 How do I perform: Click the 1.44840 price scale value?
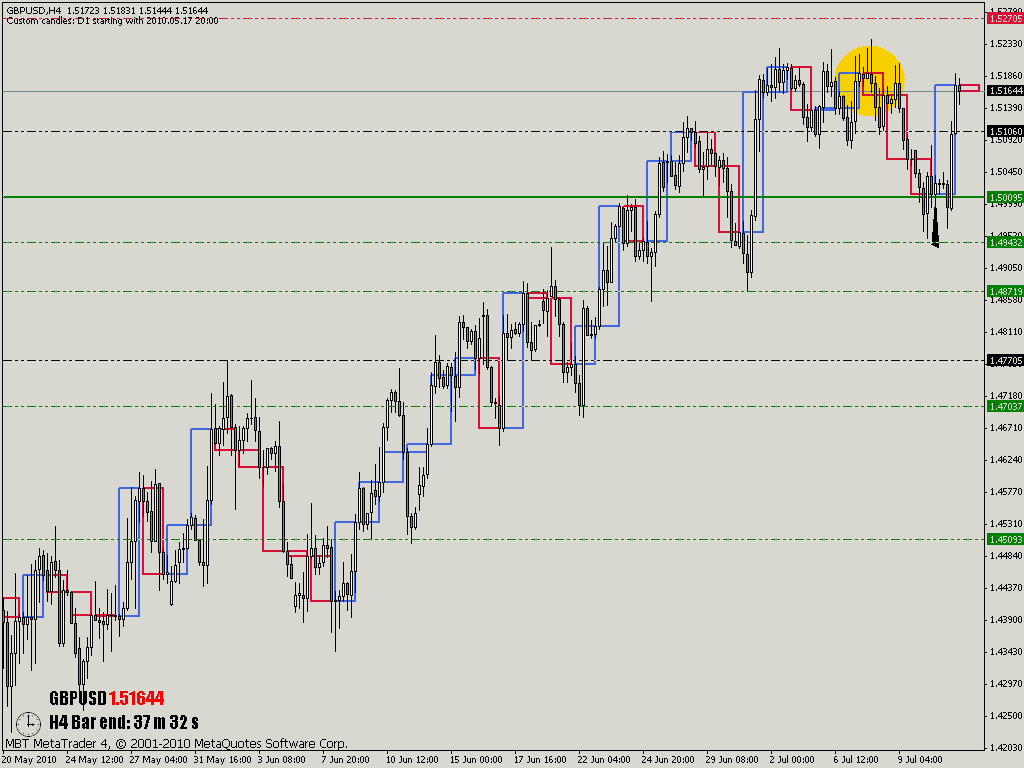pos(1006,556)
